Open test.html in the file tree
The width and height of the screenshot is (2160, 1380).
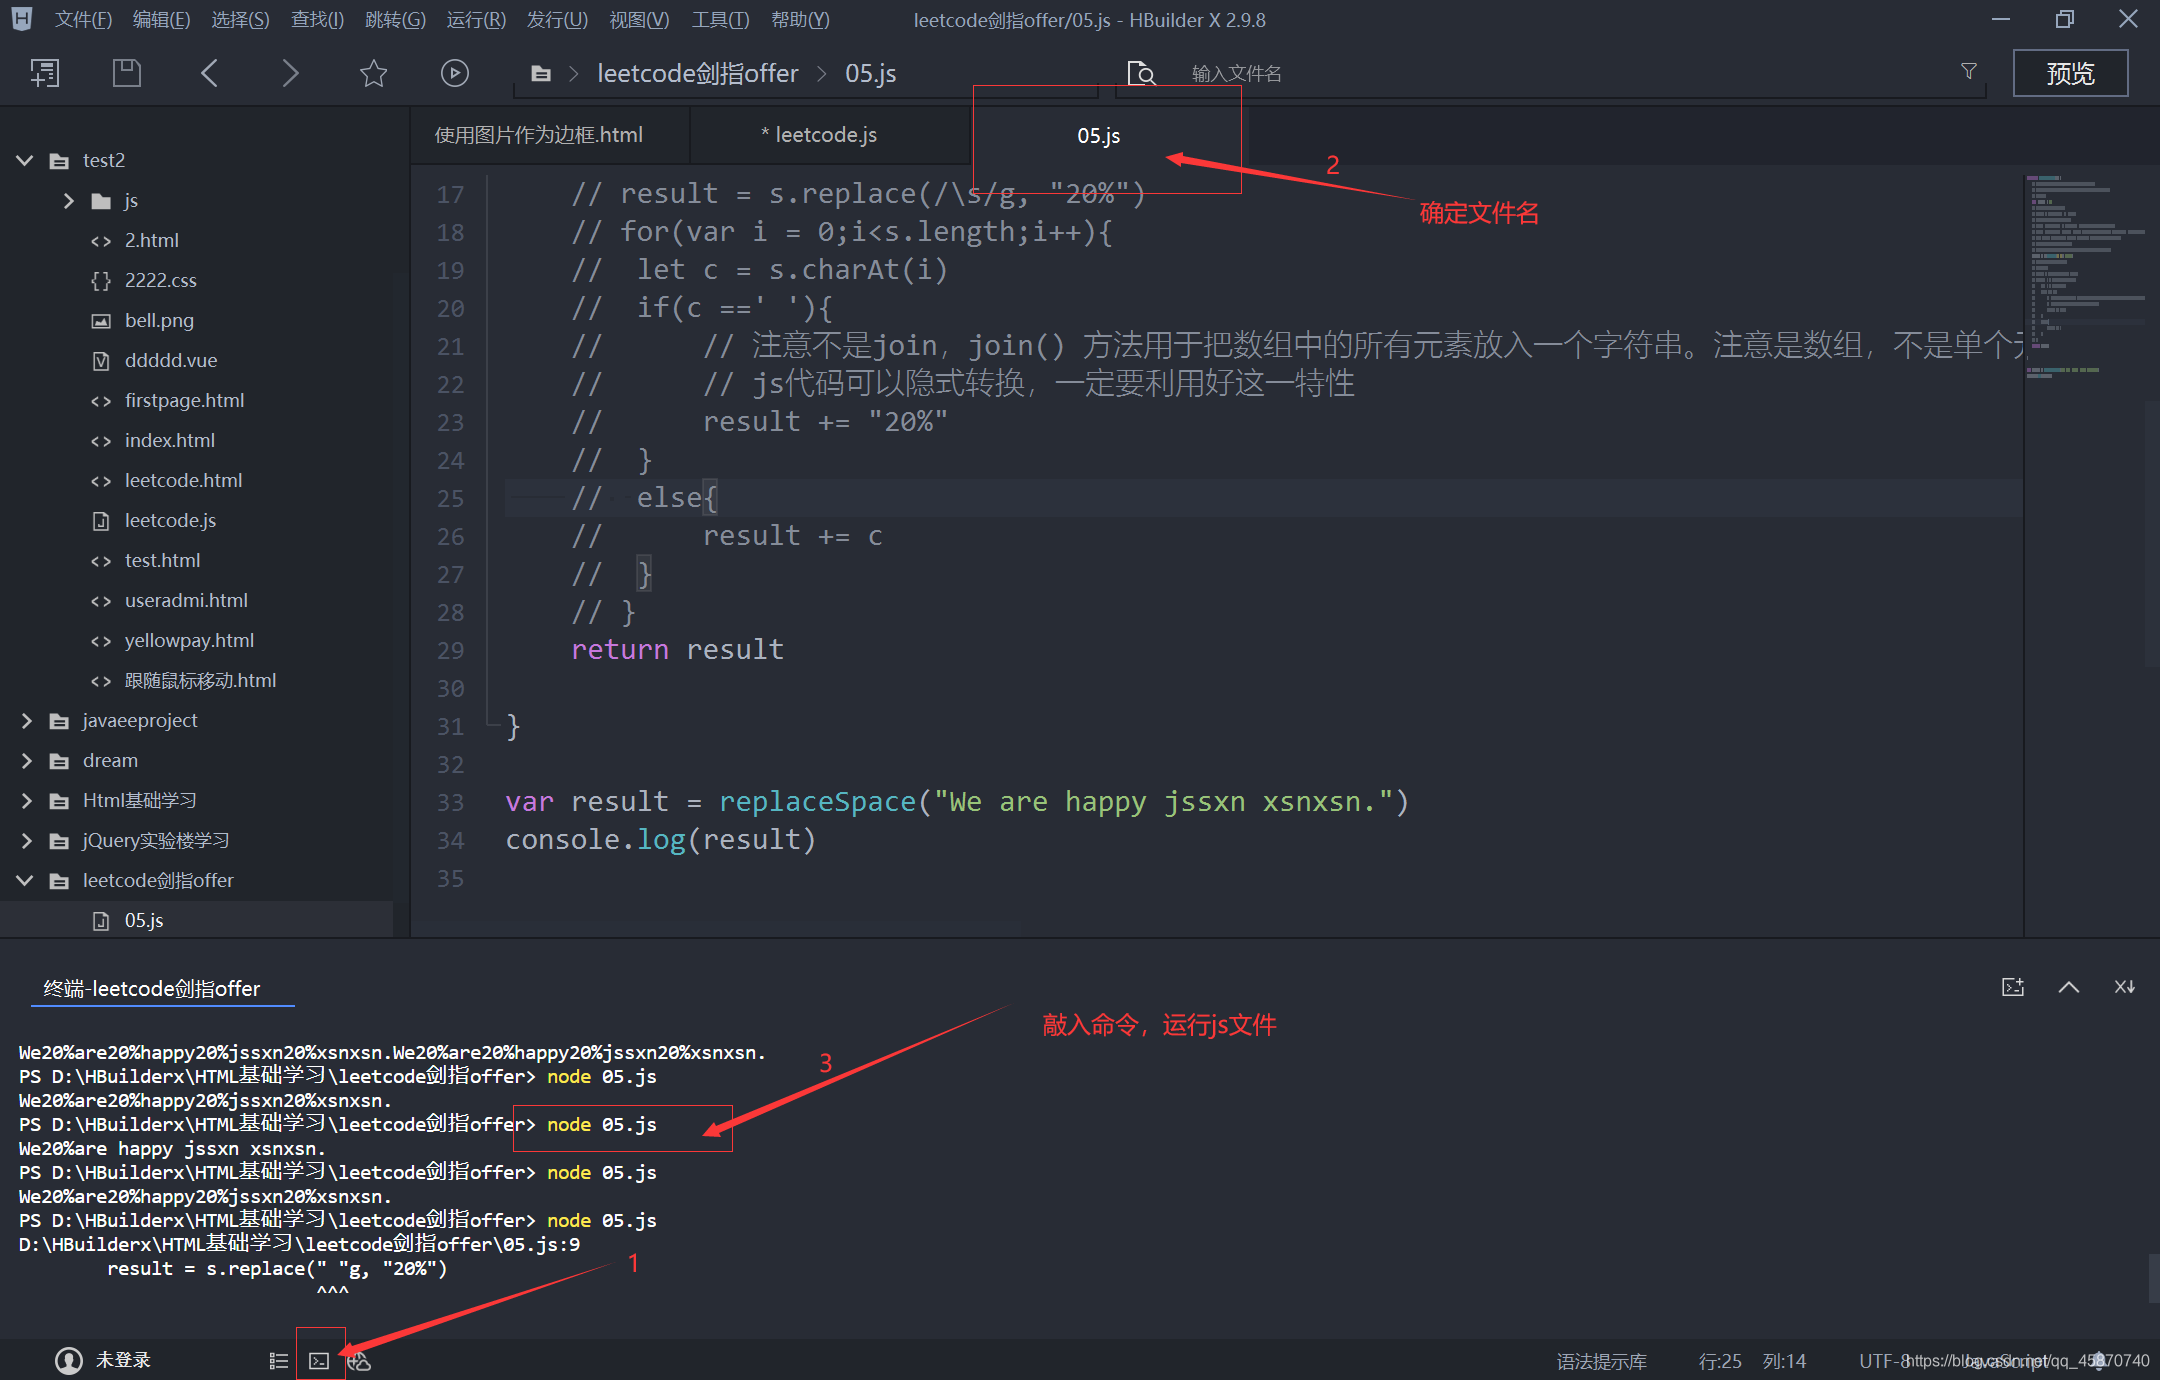click(x=162, y=561)
